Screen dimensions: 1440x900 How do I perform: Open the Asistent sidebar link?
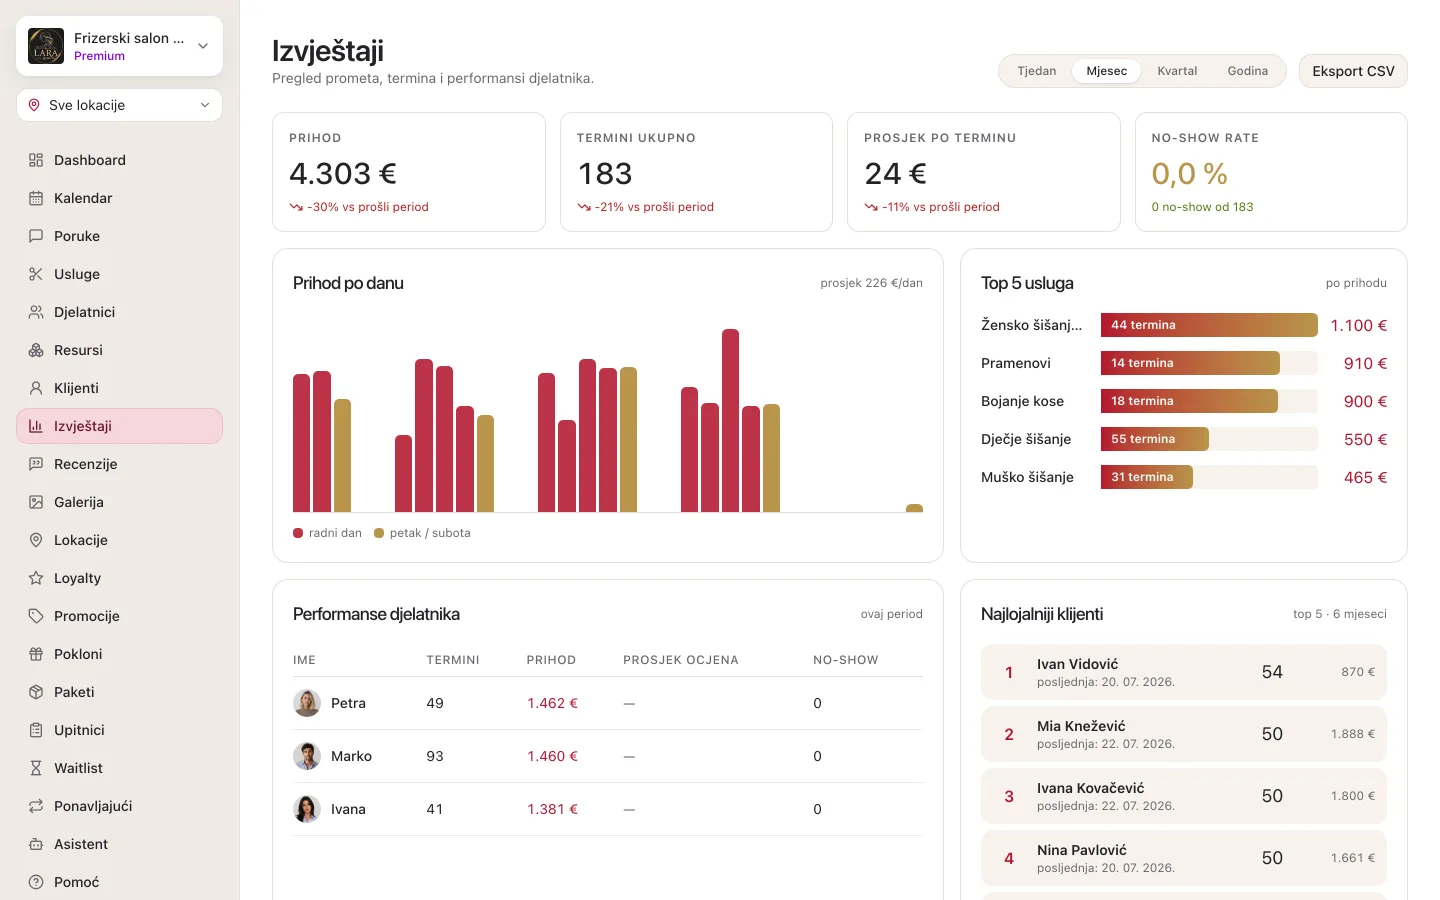pos(119,844)
